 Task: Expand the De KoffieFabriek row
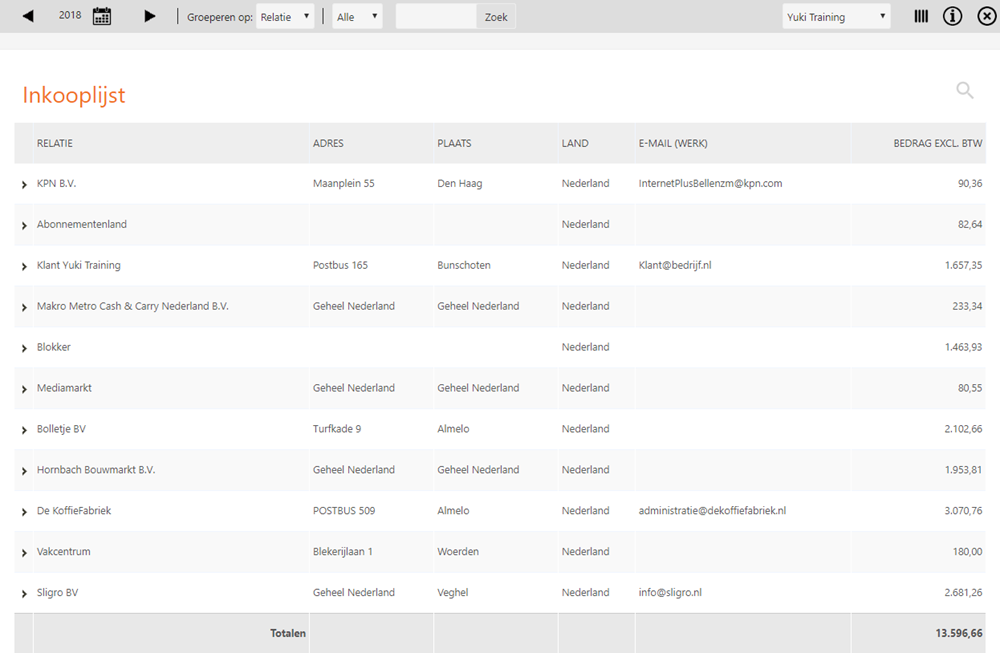point(24,511)
